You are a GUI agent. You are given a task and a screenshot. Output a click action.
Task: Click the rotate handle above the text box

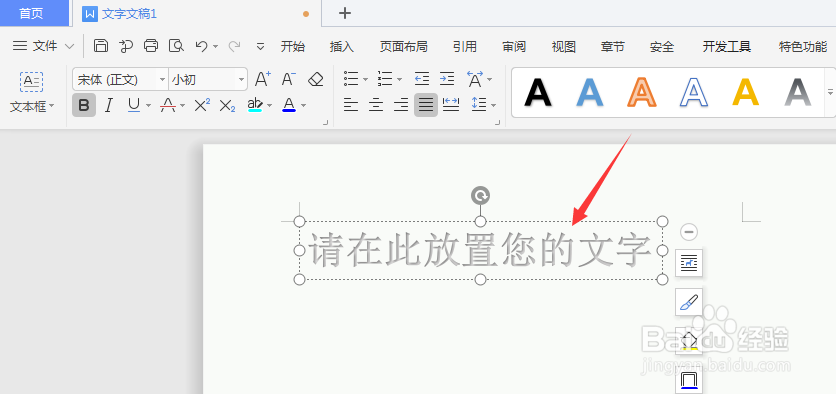[480, 196]
